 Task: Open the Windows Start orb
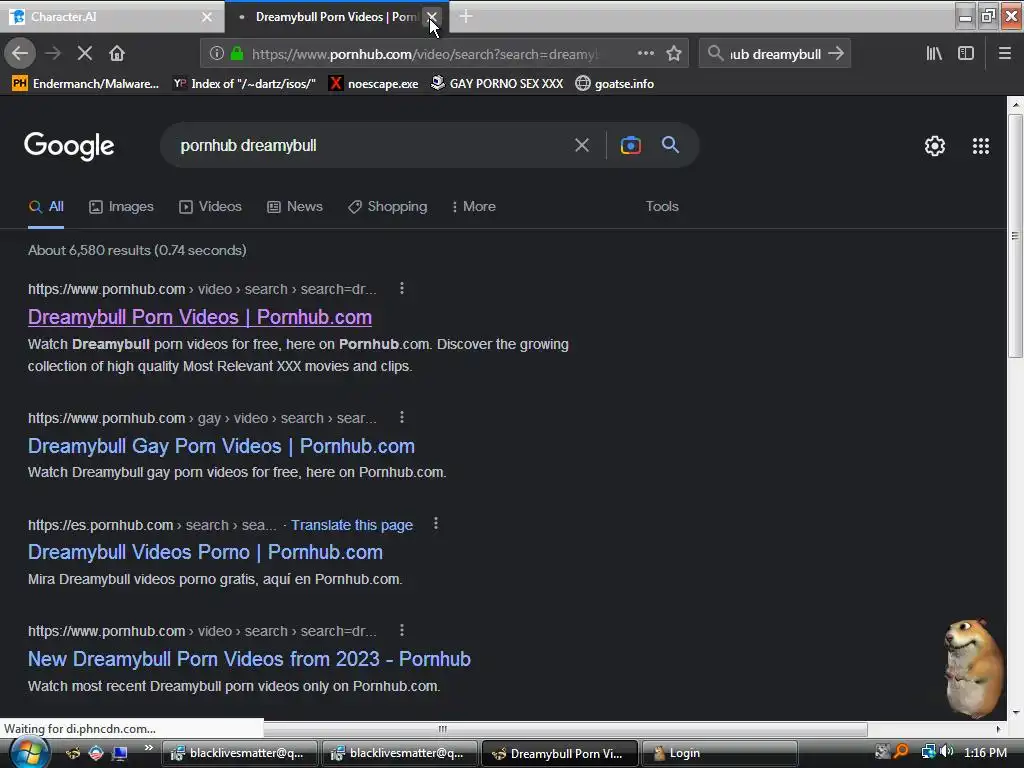(x=28, y=753)
